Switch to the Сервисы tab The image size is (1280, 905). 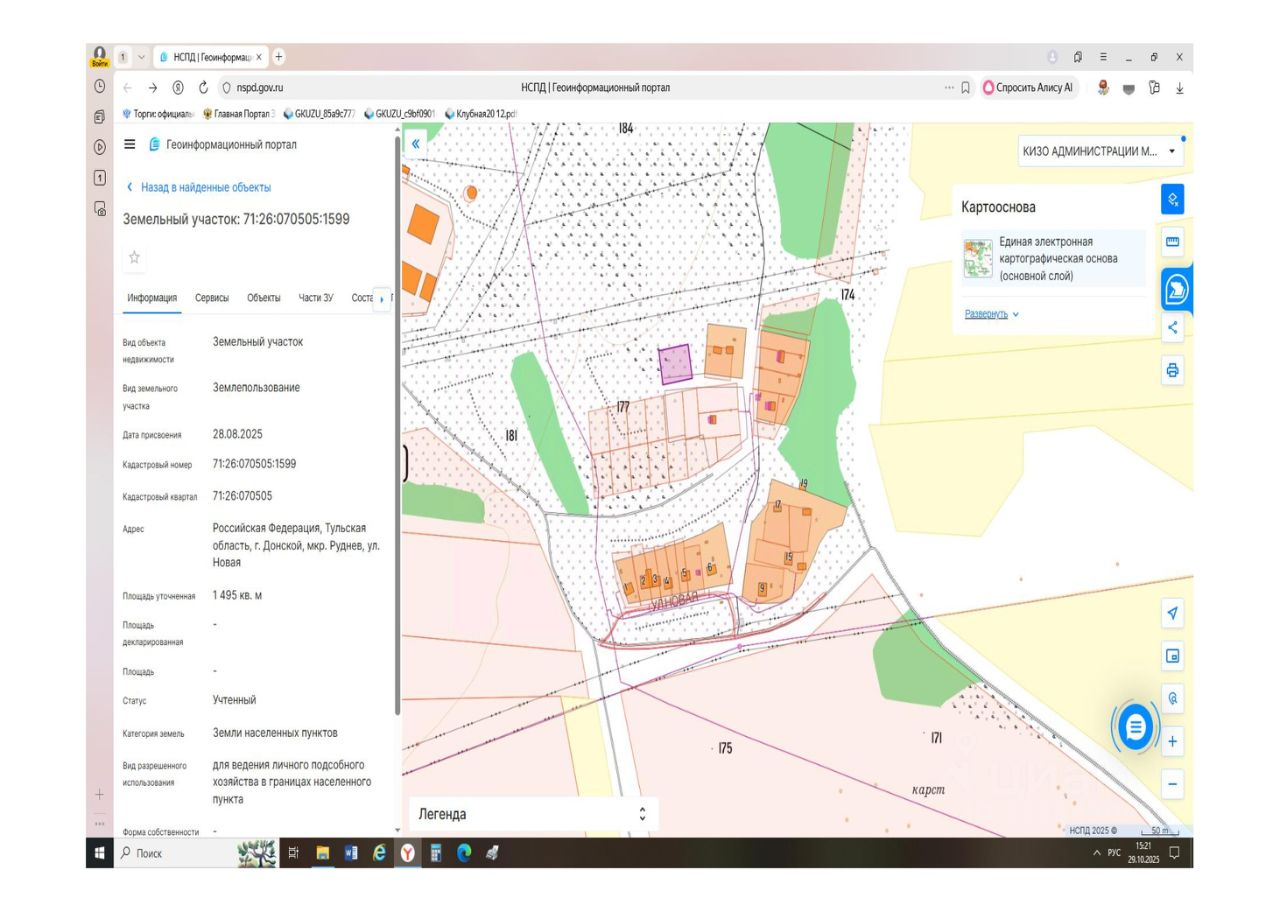coord(211,298)
